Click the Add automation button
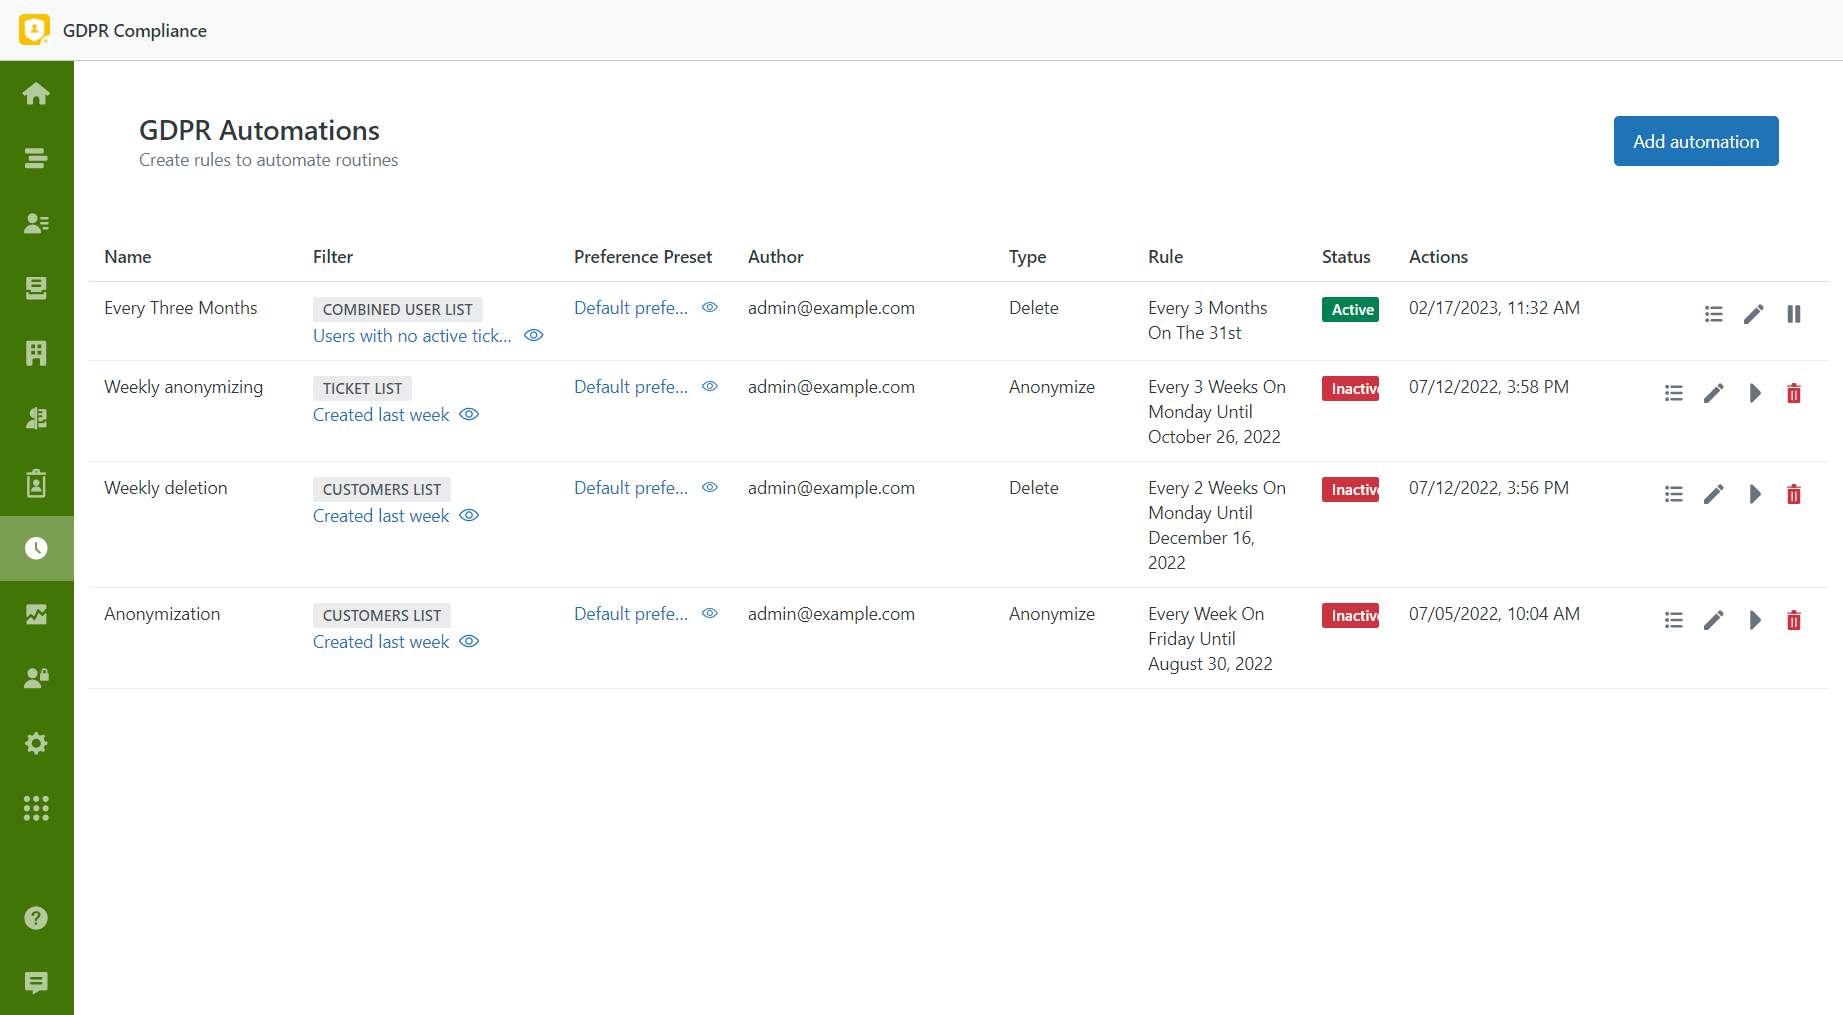The height and width of the screenshot is (1015, 1843). coord(1695,141)
